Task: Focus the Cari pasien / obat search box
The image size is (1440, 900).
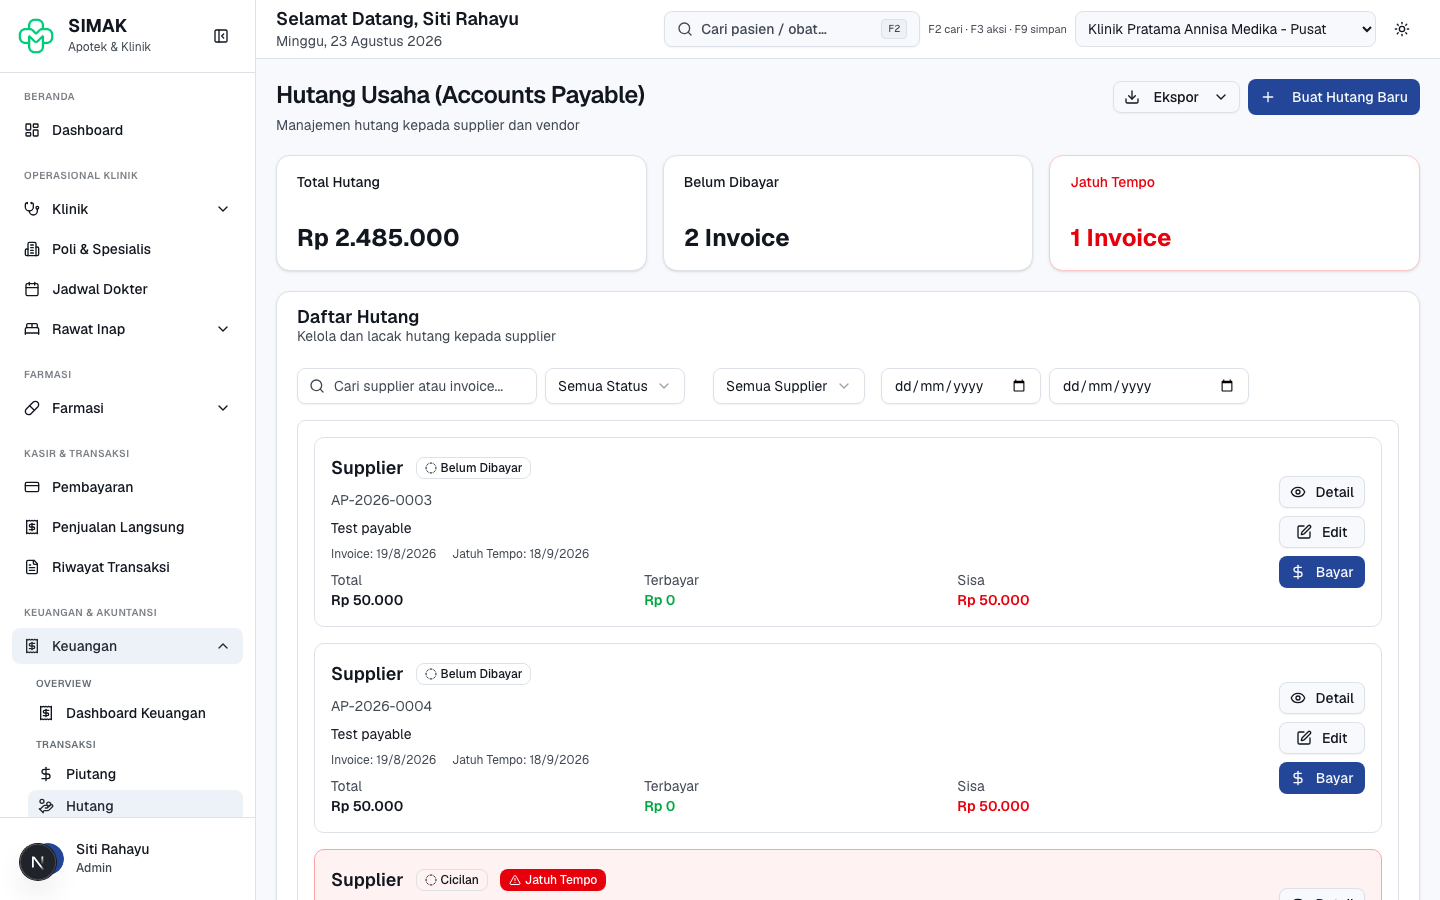Action: [792, 29]
